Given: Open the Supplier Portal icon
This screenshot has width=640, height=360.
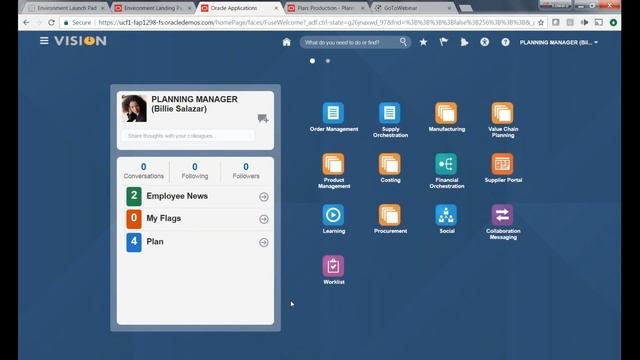Looking at the screenshot, I should click(502, 164).
